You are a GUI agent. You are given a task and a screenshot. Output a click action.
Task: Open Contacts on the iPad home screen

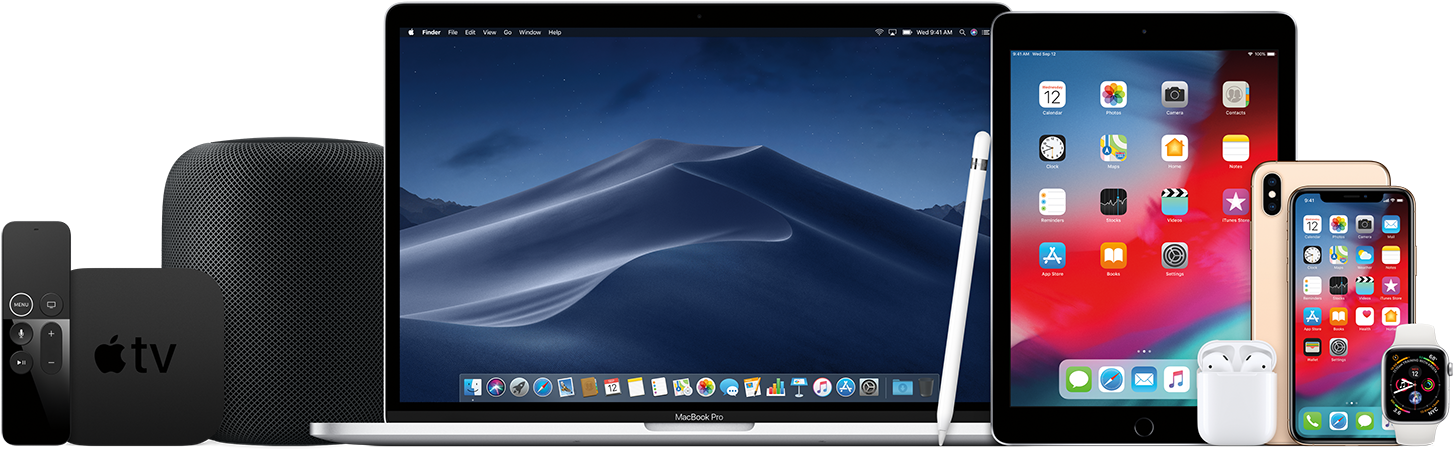(x=1235, y=95)
